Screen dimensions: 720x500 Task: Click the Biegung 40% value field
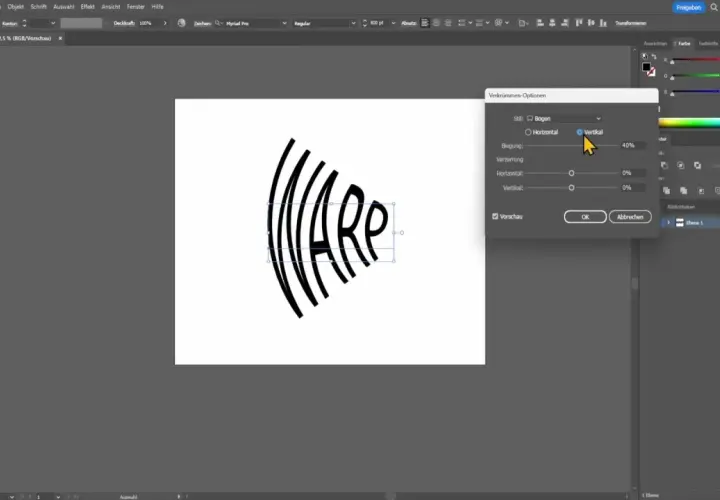[633, 146]
